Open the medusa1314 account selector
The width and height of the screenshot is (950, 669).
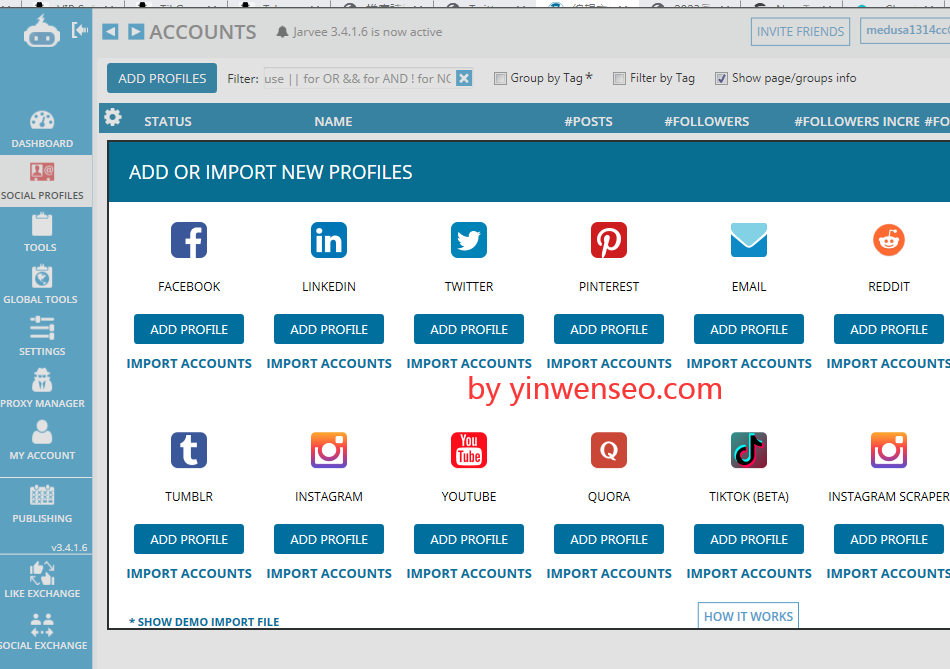(x=900, y=31)
